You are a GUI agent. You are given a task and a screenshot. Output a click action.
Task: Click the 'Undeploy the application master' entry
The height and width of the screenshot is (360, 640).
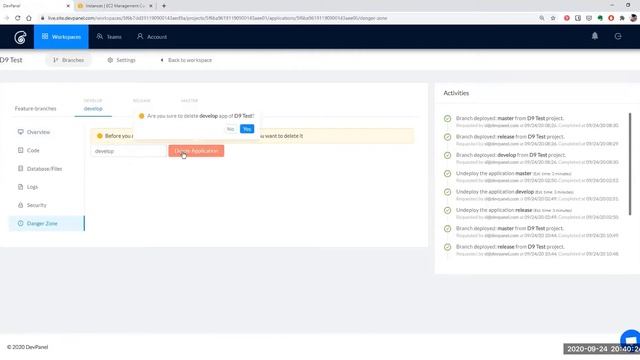click(537, 177)
